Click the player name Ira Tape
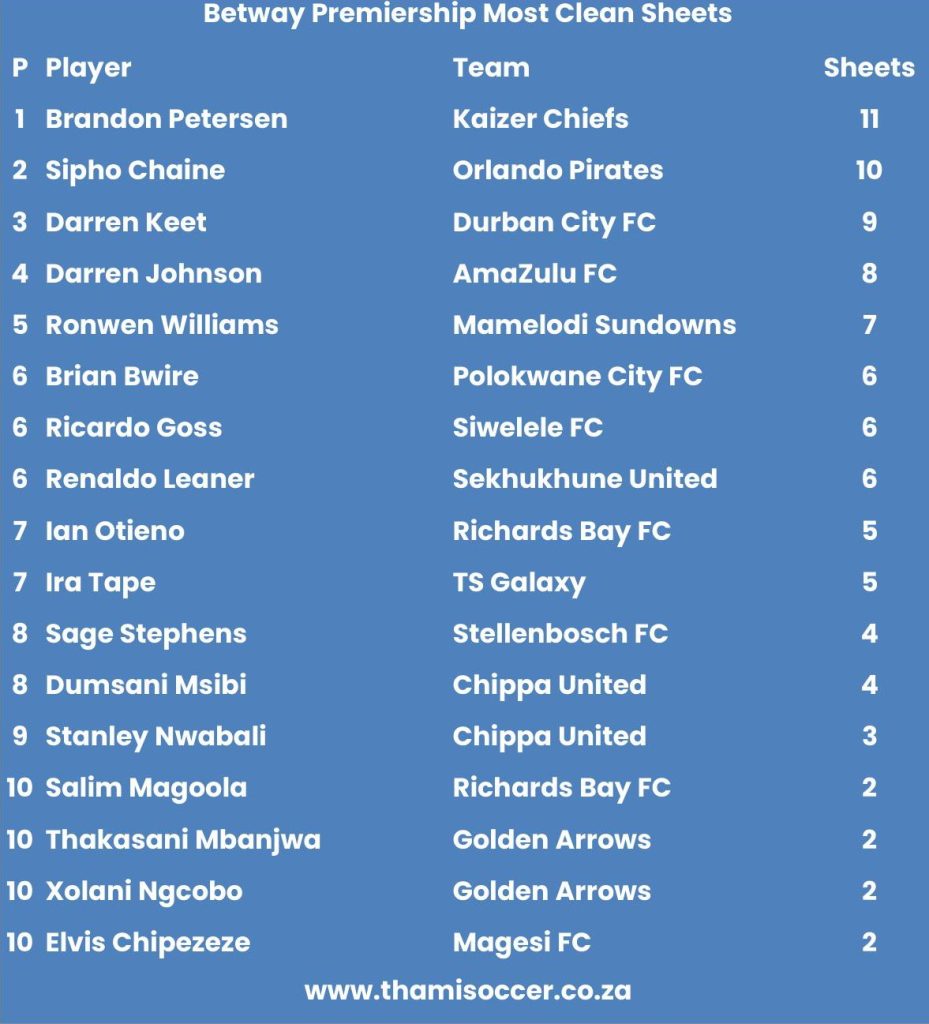Screen dimensions: 929x1024 pyautogui.click(x=100, y=582)
